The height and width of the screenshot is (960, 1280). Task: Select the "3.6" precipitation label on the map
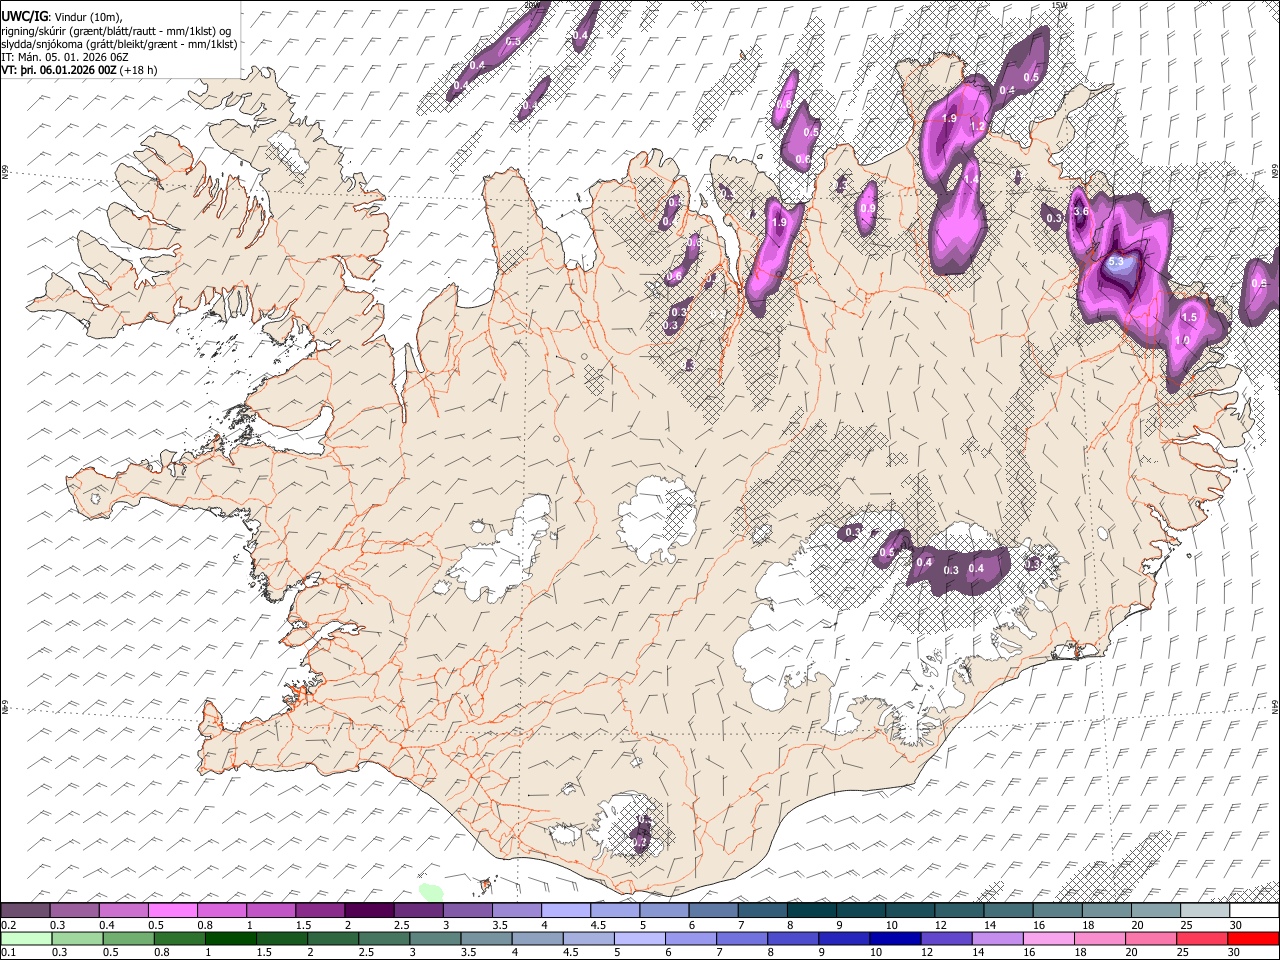[1080, 212]
